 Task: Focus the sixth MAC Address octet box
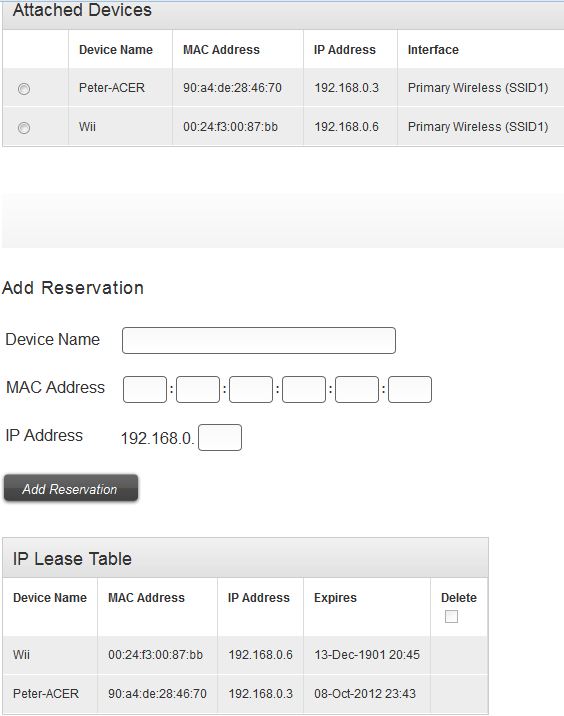[410, 389]
